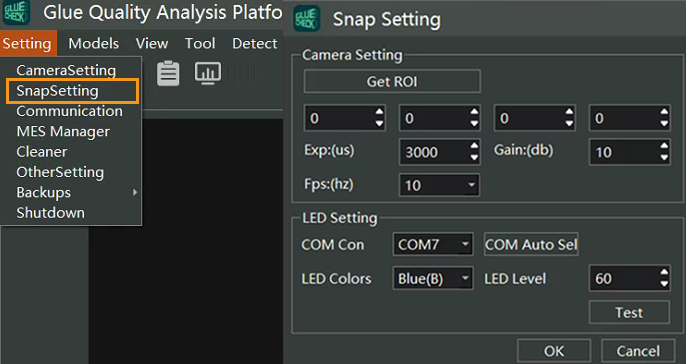
Task: Open the View menu
Action: pos(152,43)
